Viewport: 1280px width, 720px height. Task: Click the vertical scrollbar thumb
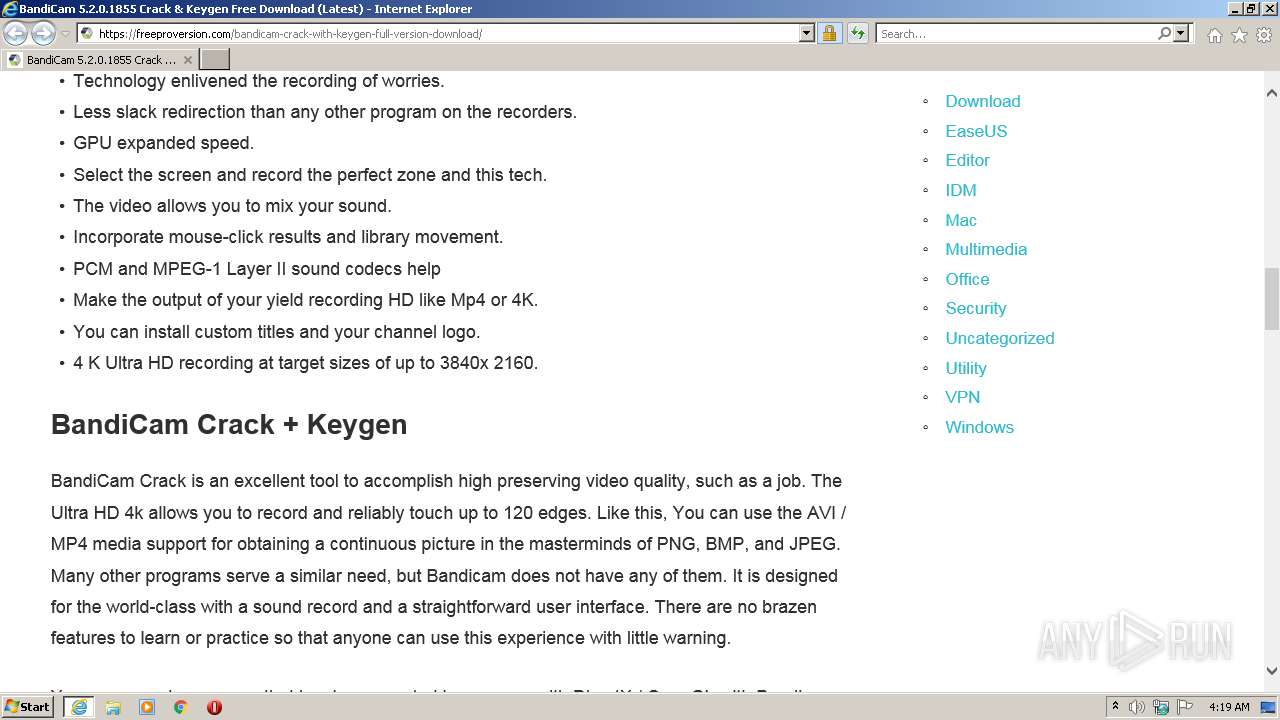1272,298
